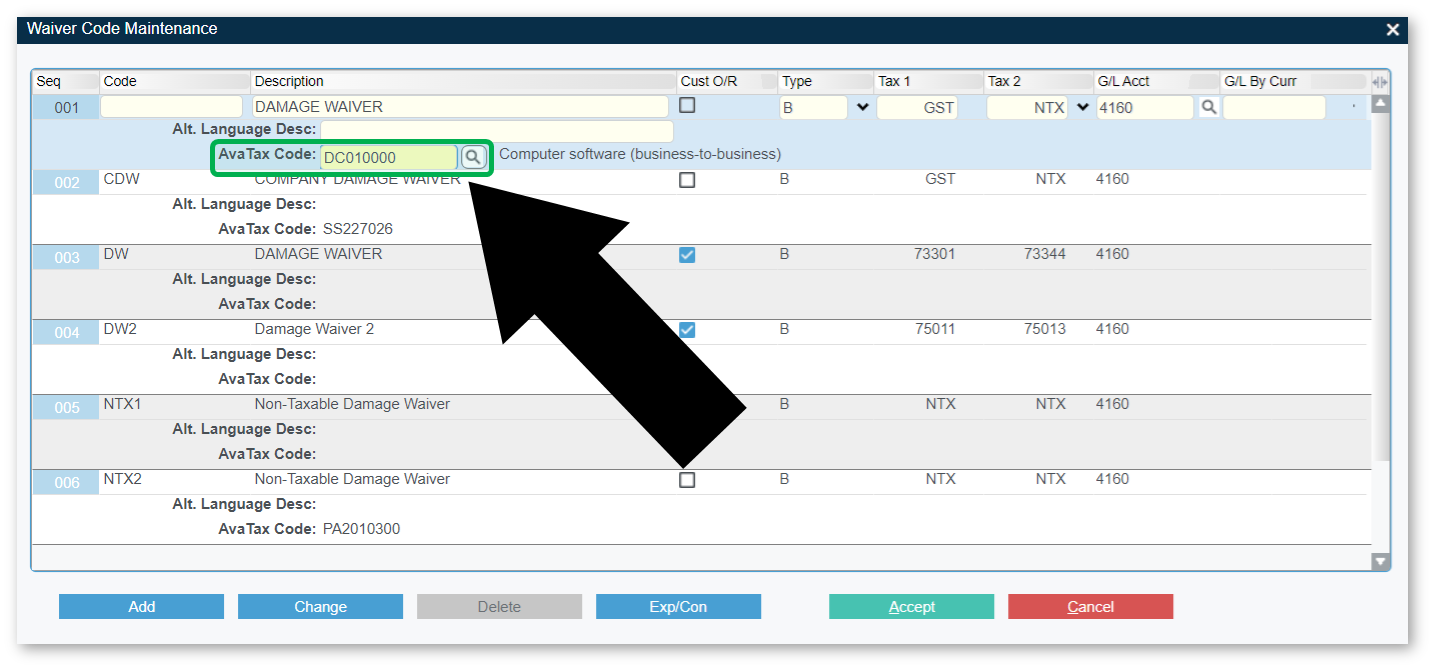Select sequence row 002
The image size is (1434, 670).
66,183
